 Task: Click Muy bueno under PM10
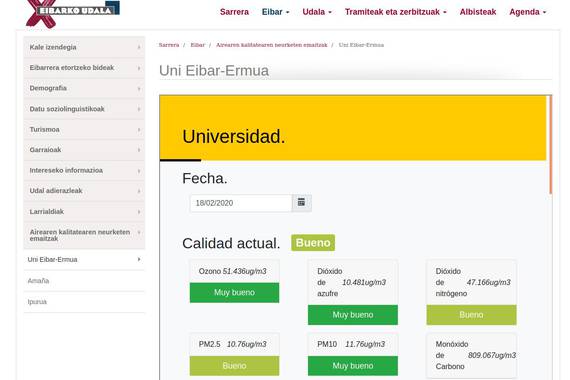point(353,366)
